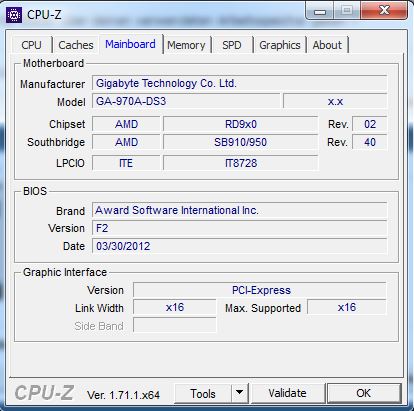The width and height of the screenshot is (414, 411).
Task: Expand the Tools dropdown arrow
Action: [x=240, y=393]
